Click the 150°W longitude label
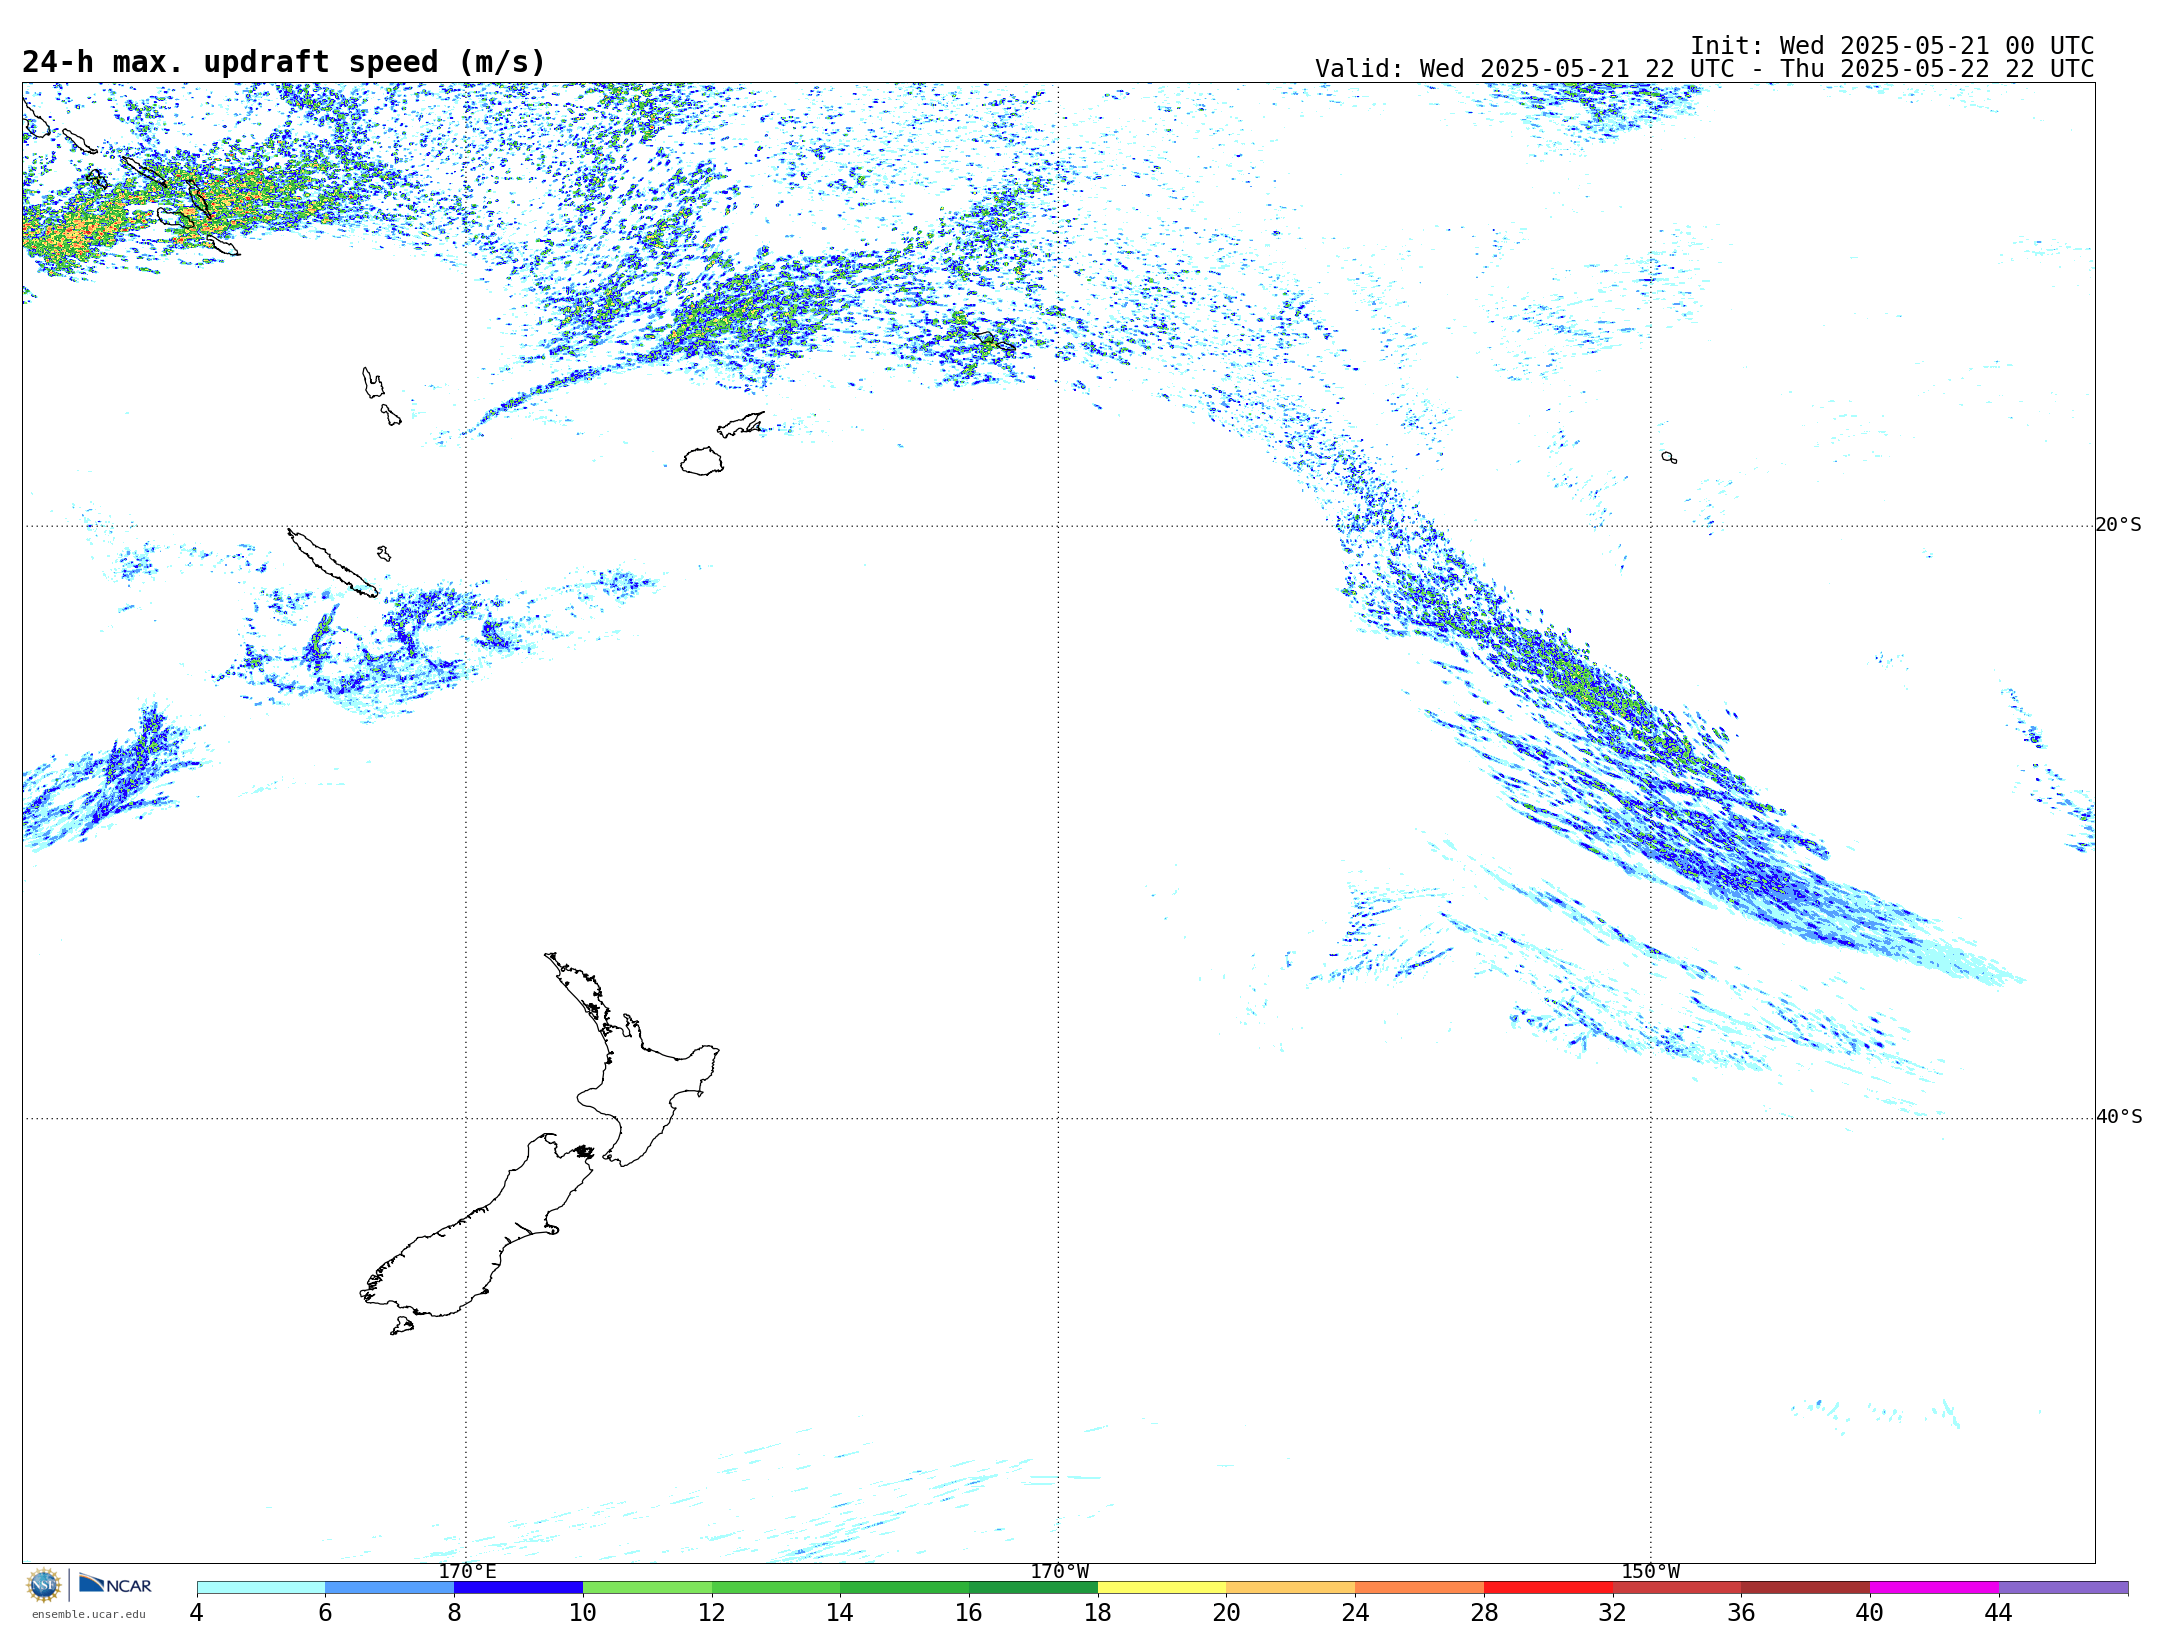This screenshot has width=2160, height=1626. 1650,1571
